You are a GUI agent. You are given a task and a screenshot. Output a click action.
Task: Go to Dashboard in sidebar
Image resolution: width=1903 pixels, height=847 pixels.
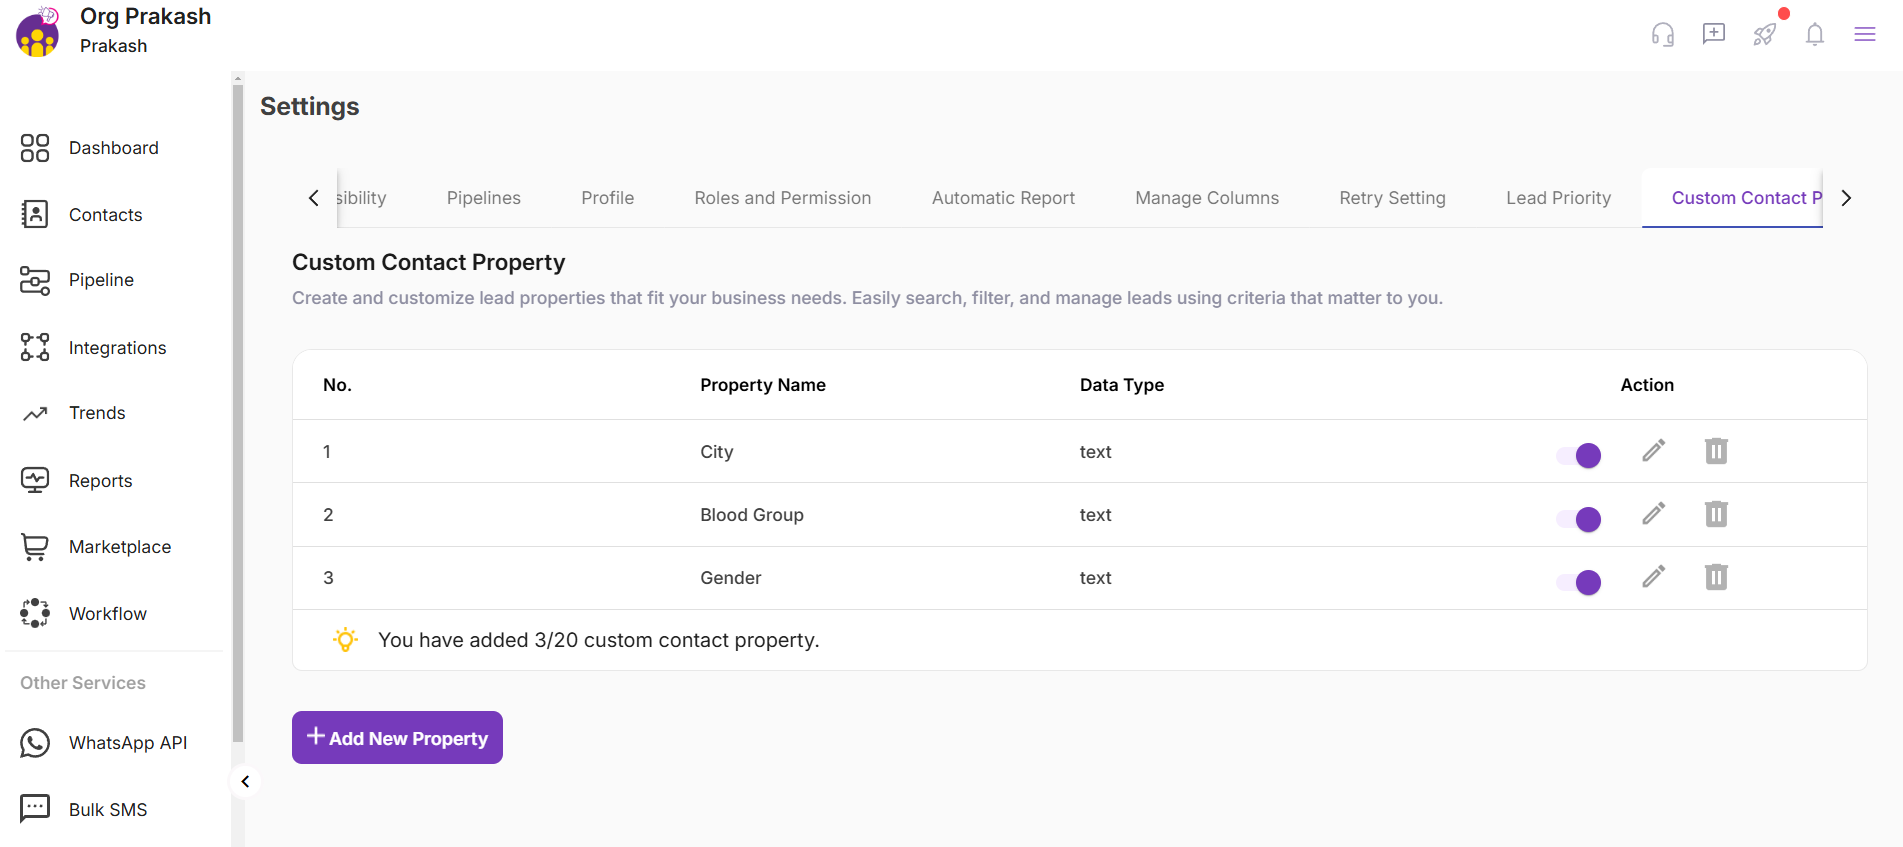(113, 148)
